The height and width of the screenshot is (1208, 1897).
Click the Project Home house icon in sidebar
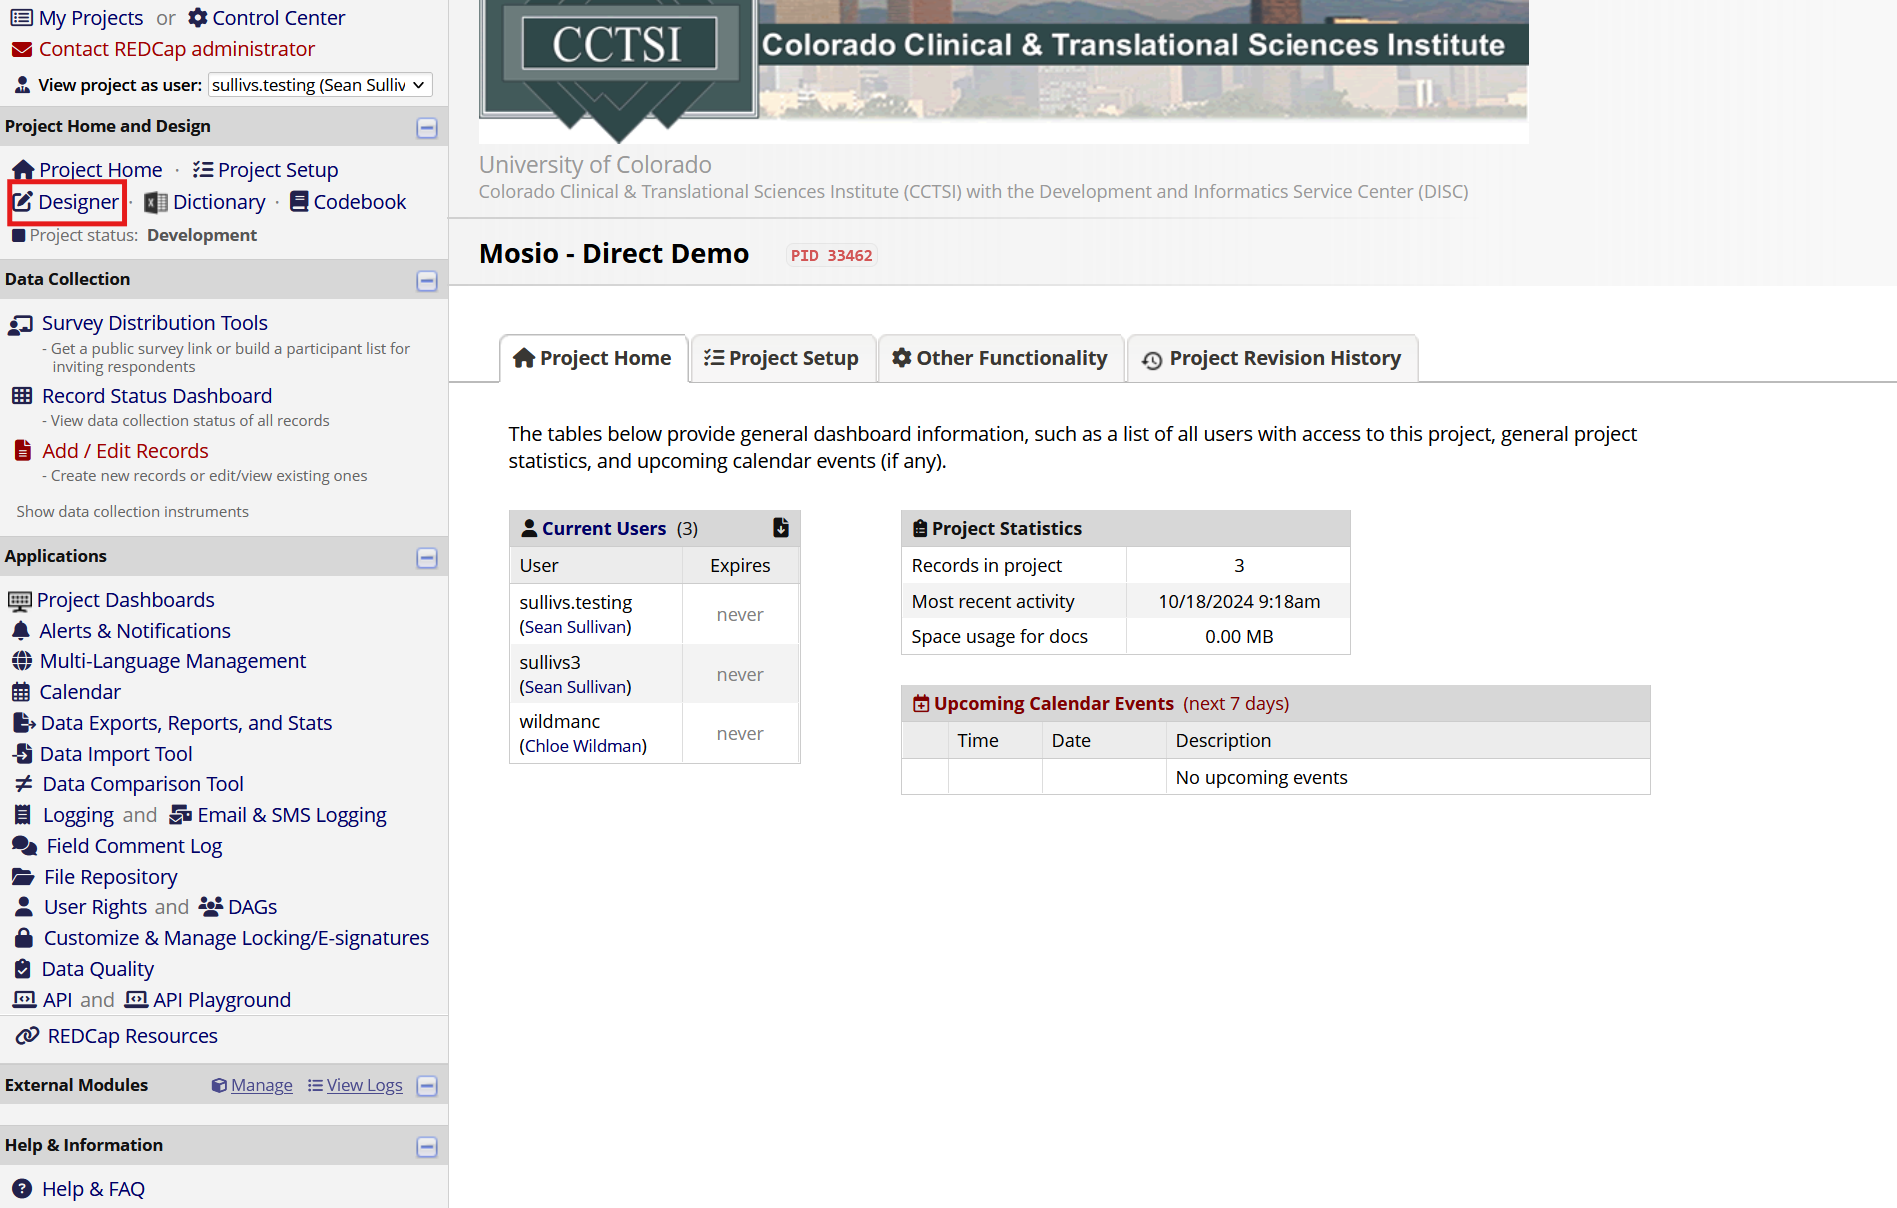coord(23,170)
